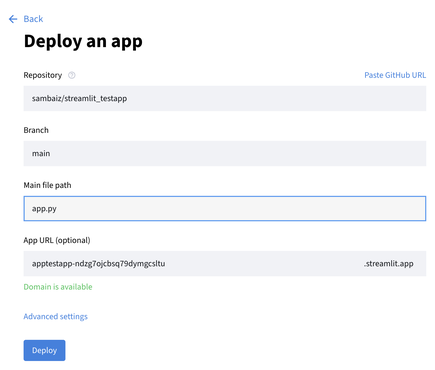Click the back arrow icon
This screenshot has height=370, width=435.
pos(13,19)
